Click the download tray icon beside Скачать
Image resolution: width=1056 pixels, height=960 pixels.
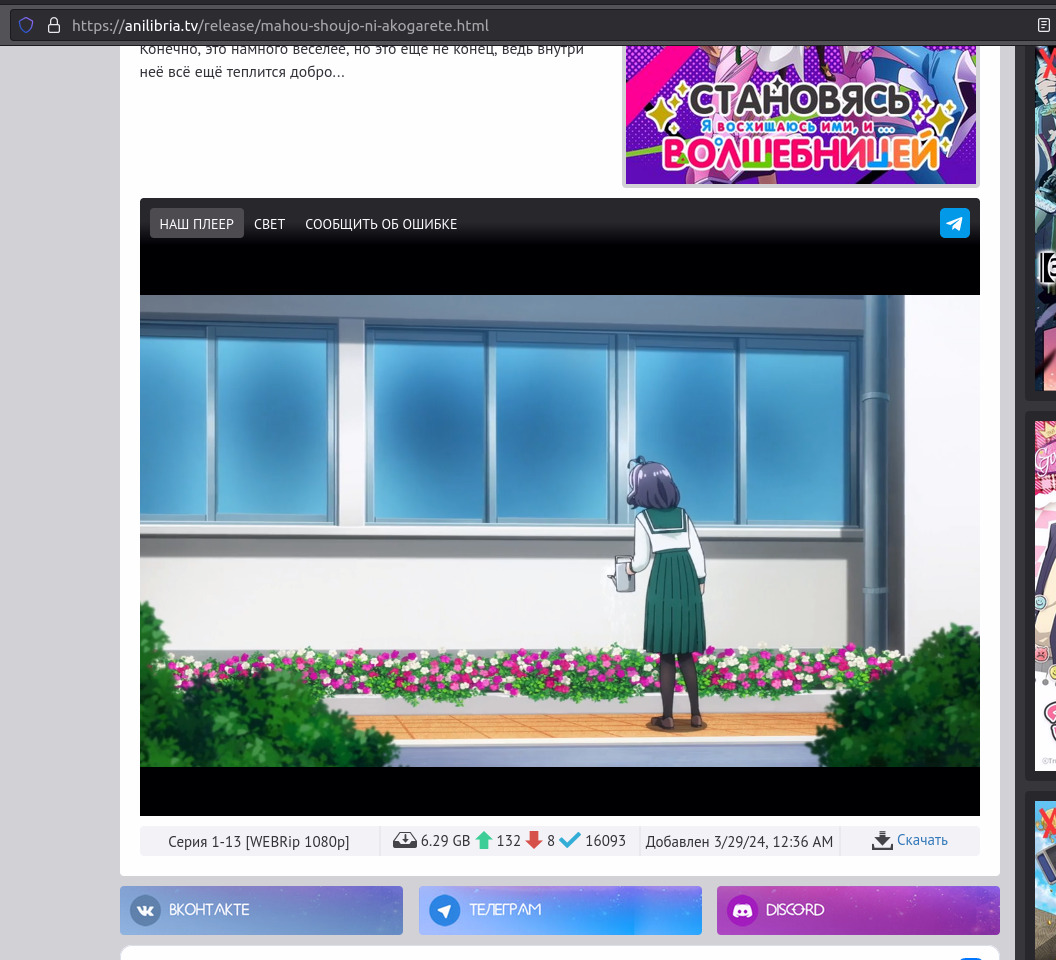[x=881, y=841]
